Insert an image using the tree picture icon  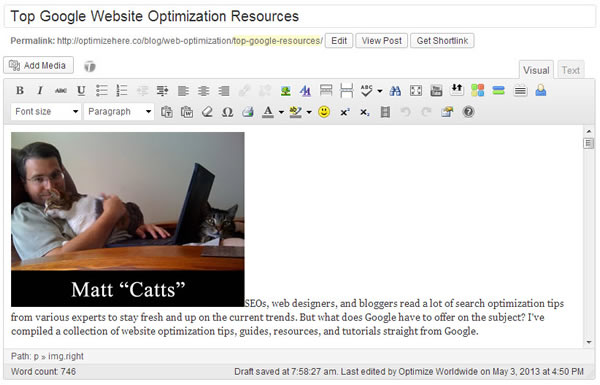[285, 91]
